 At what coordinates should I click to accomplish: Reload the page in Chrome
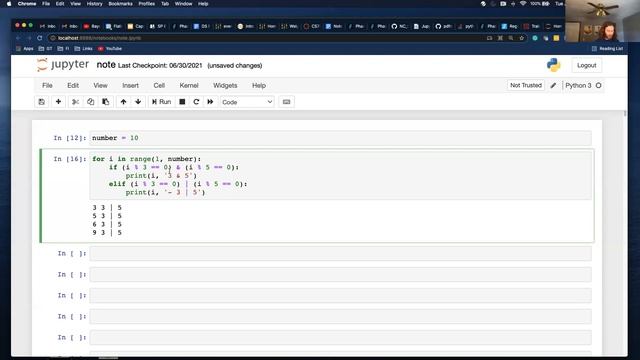(40, 38)
